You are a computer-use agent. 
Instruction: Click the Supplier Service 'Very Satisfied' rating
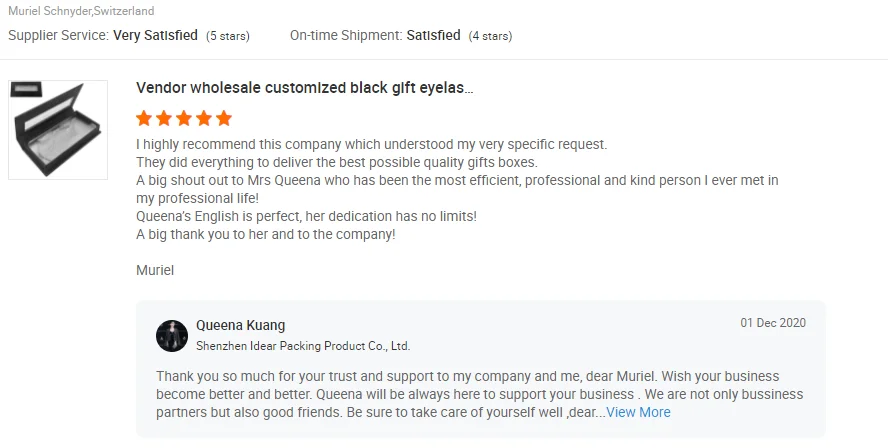pyautogui.click(x=155, y=35)
